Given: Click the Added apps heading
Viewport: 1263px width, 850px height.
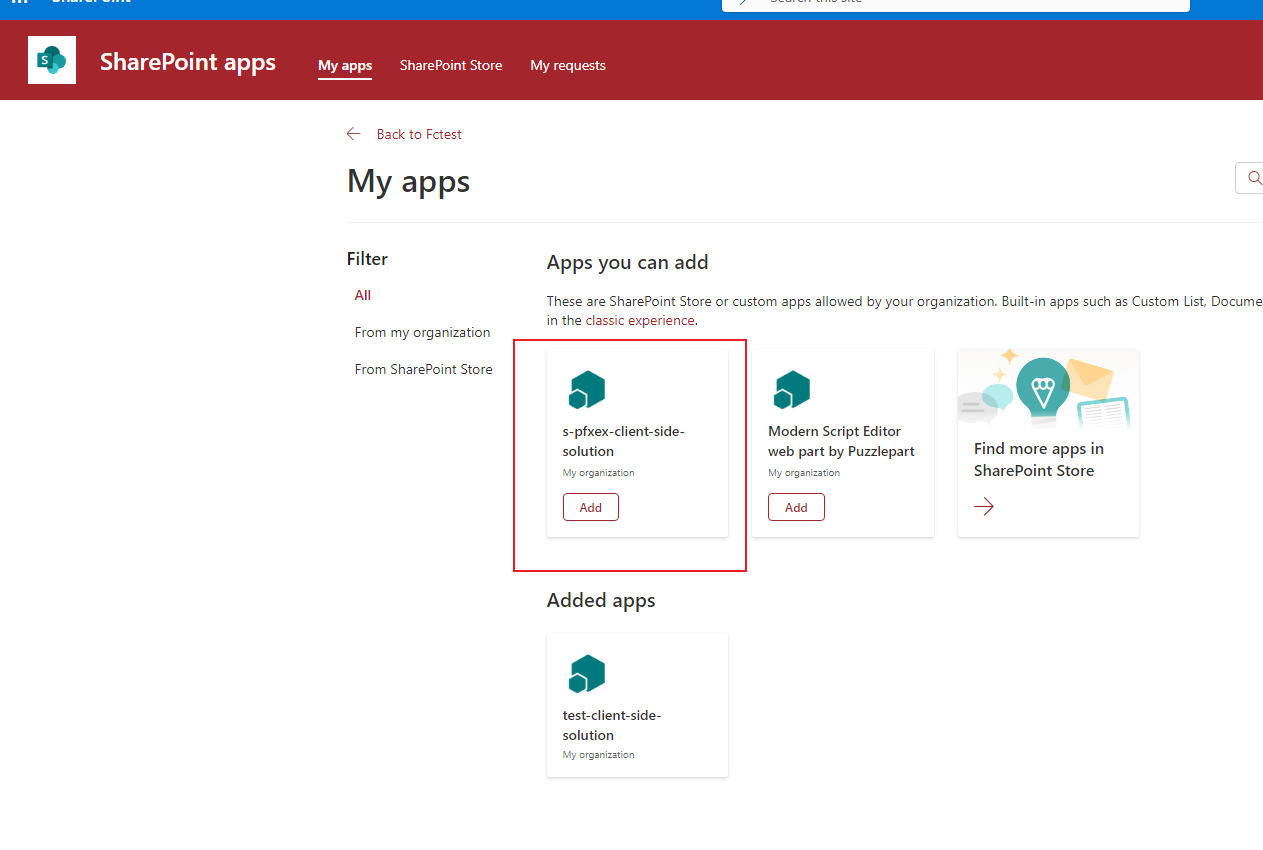Looking at the screenshot, I should (x=601, y=600).
